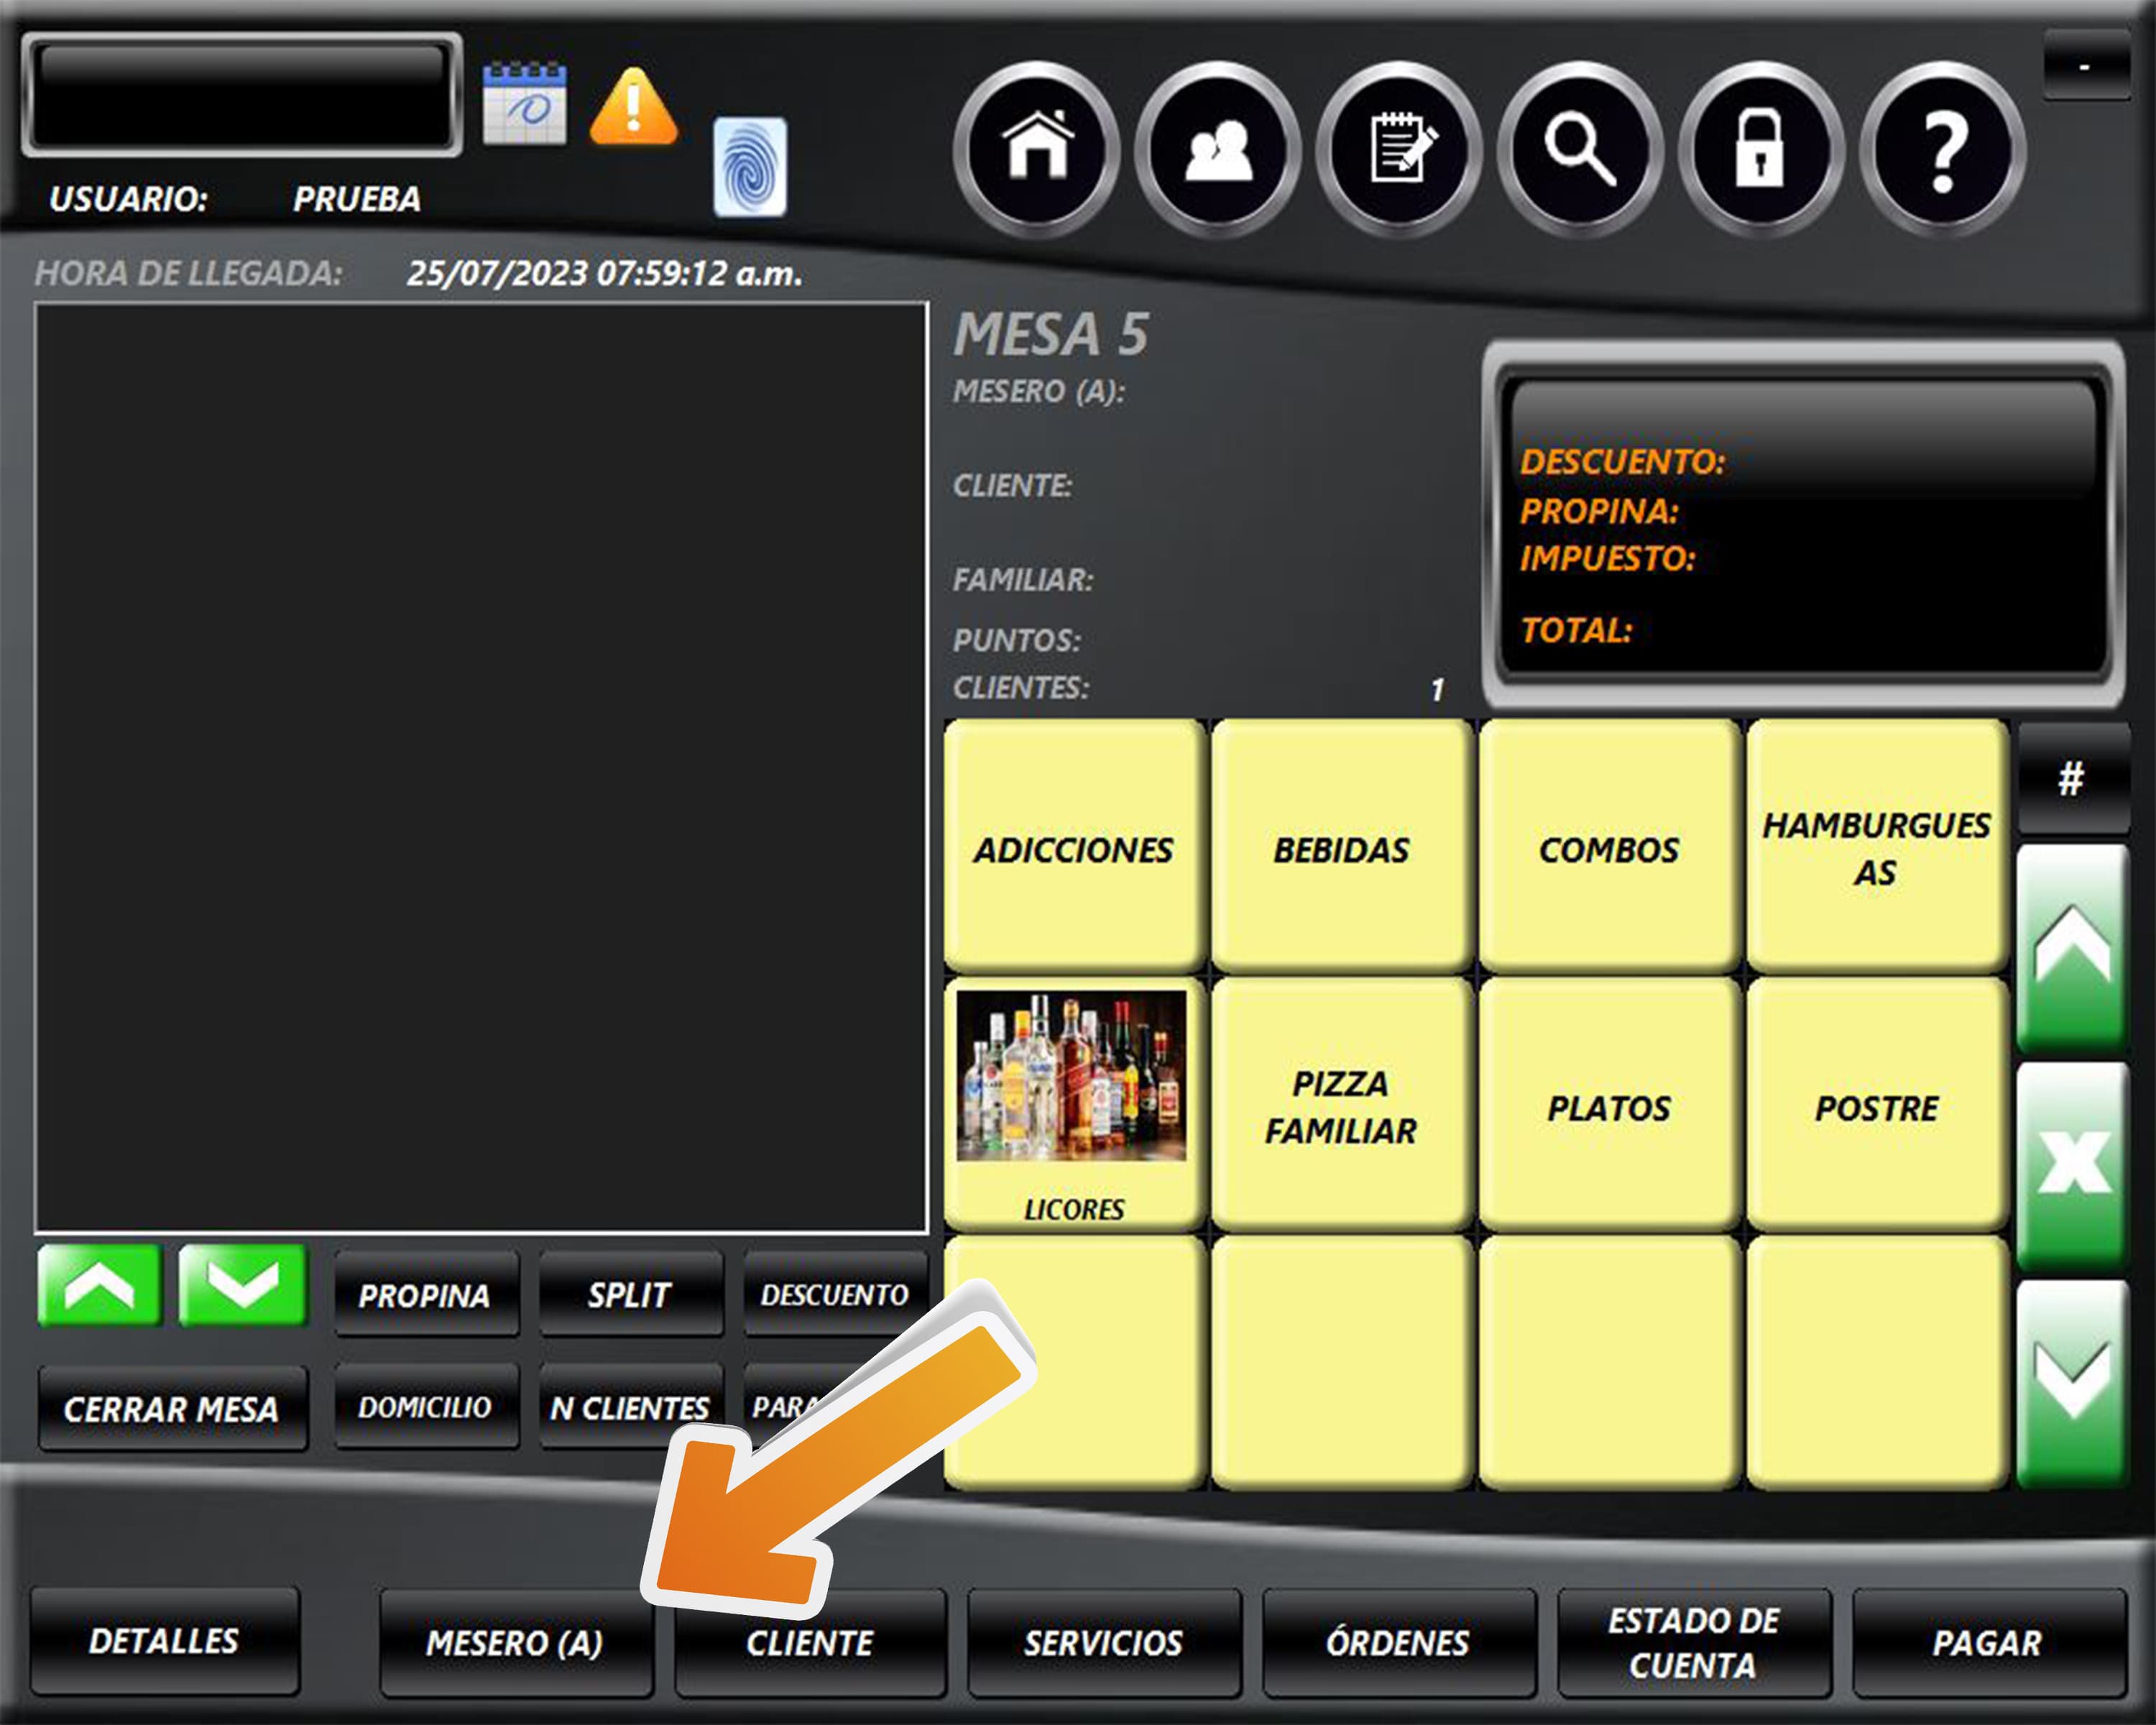The height and width of the screenshot is (1725, 2156).
Task: Move order list up with arrow
Action: pos(99,1285)
